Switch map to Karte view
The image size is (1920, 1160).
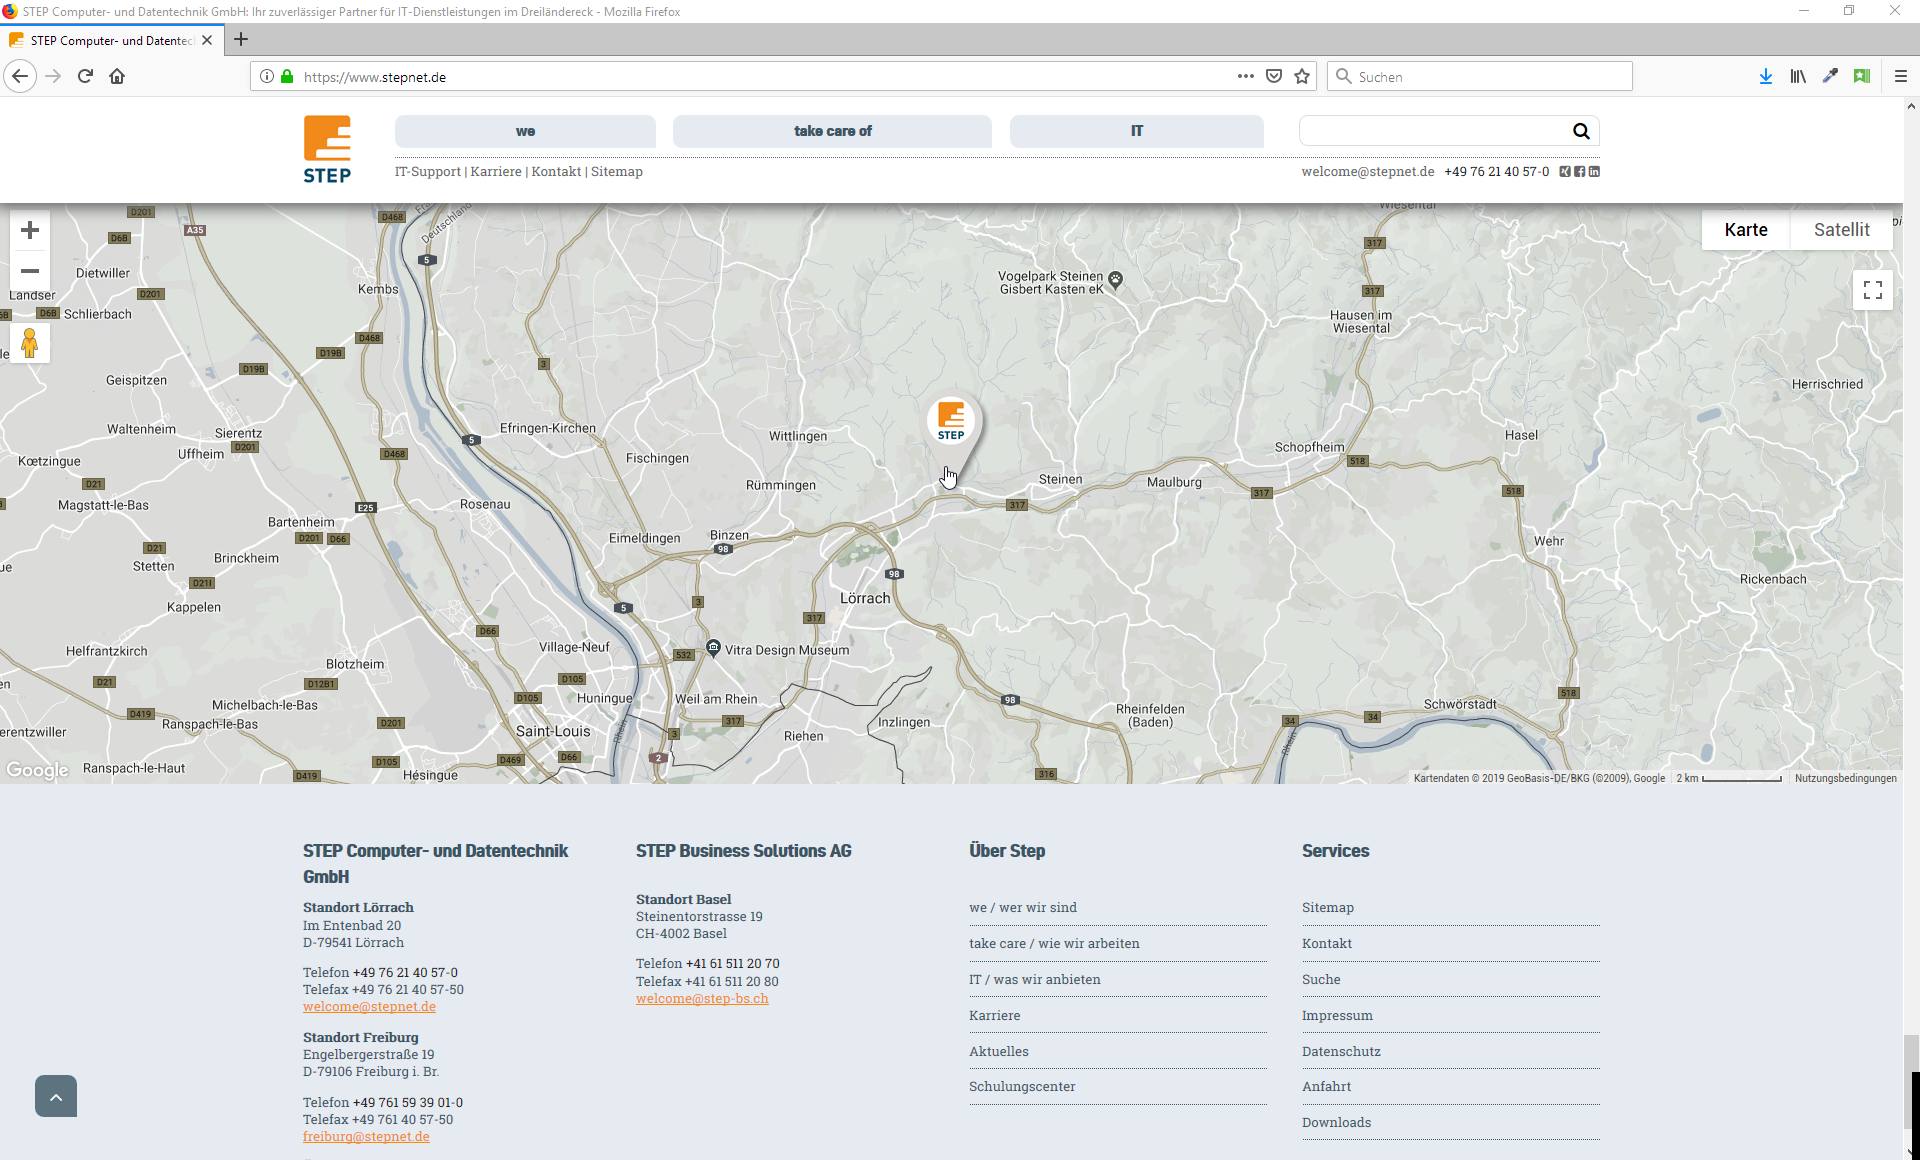[1745, 230]
